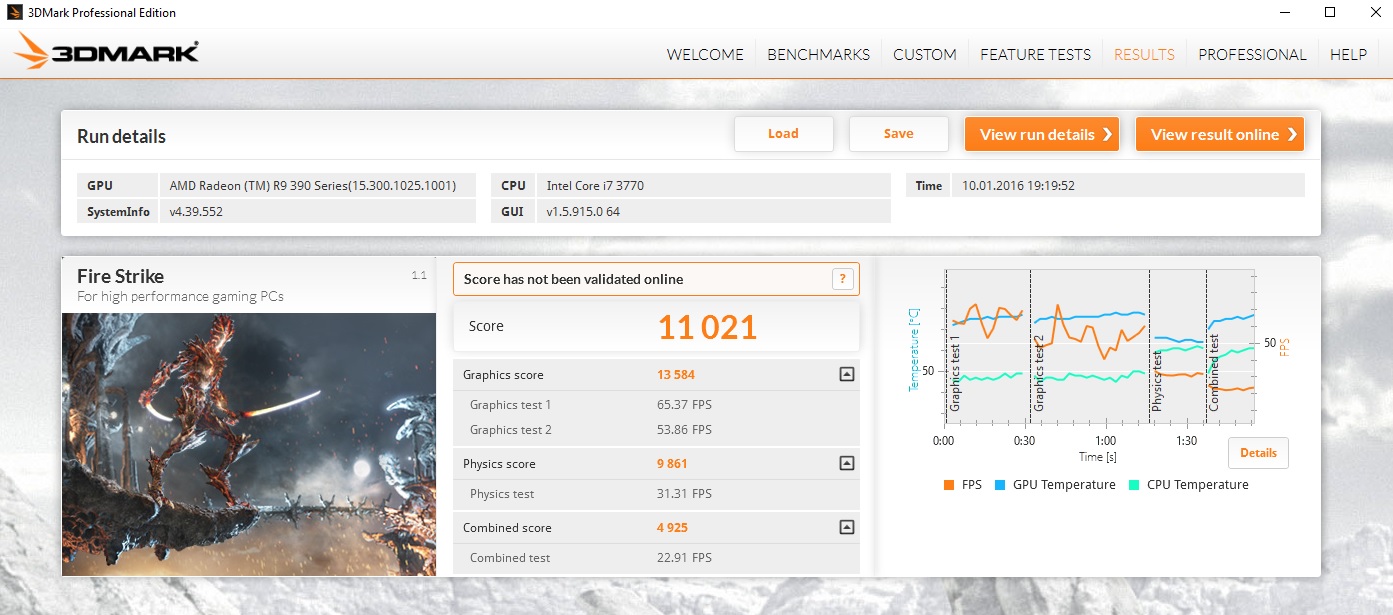Click Physics test result 31.31 FPS

pos(684,494)
